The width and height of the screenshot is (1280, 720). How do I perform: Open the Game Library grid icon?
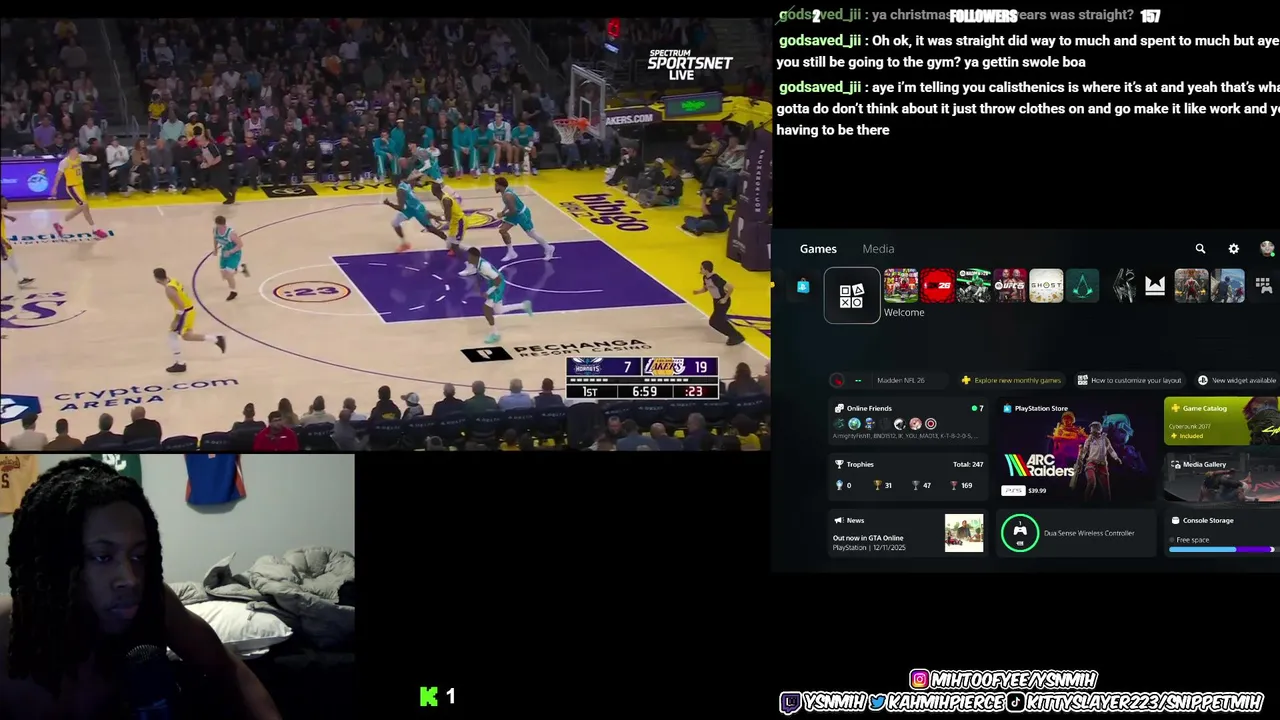pos(1263,286)
